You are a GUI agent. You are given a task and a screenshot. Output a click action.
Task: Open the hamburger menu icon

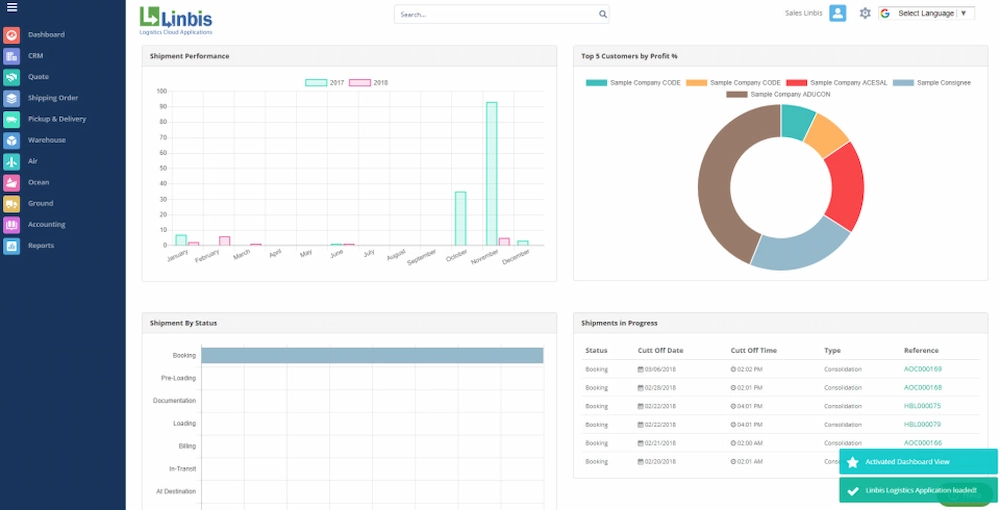tap(11, 8)
